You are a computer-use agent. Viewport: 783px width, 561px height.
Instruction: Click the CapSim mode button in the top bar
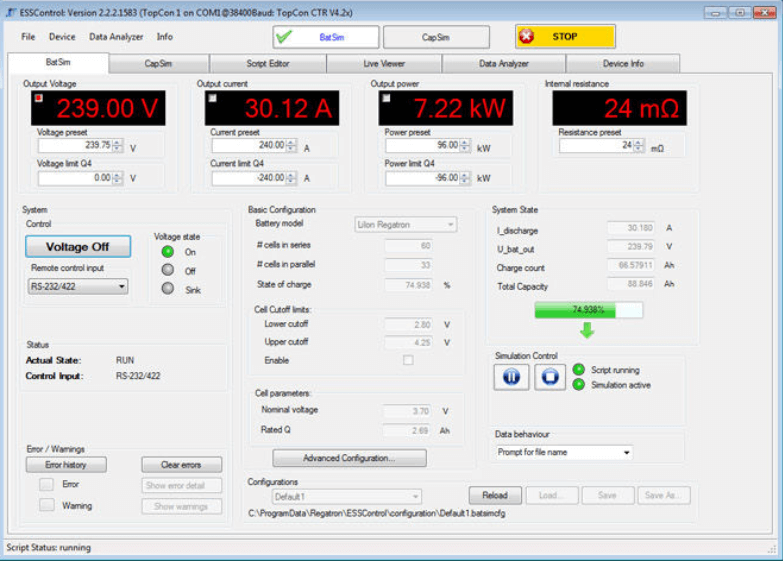(436, 37)
